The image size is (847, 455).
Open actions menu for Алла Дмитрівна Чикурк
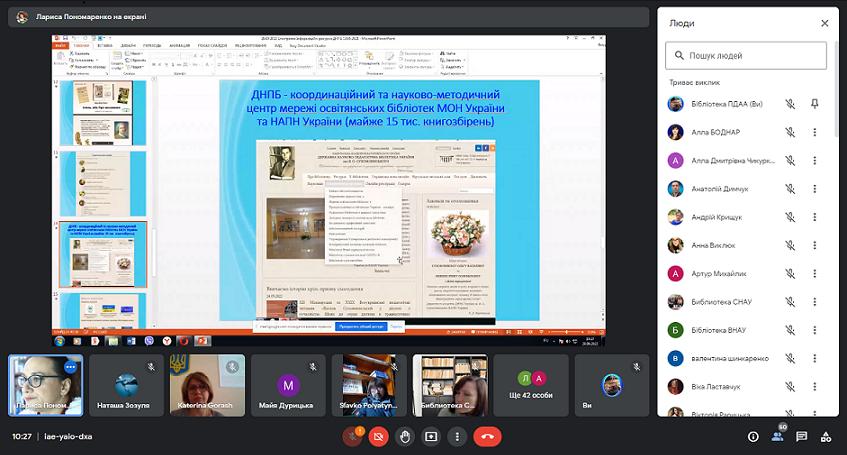tap(815, 160)
